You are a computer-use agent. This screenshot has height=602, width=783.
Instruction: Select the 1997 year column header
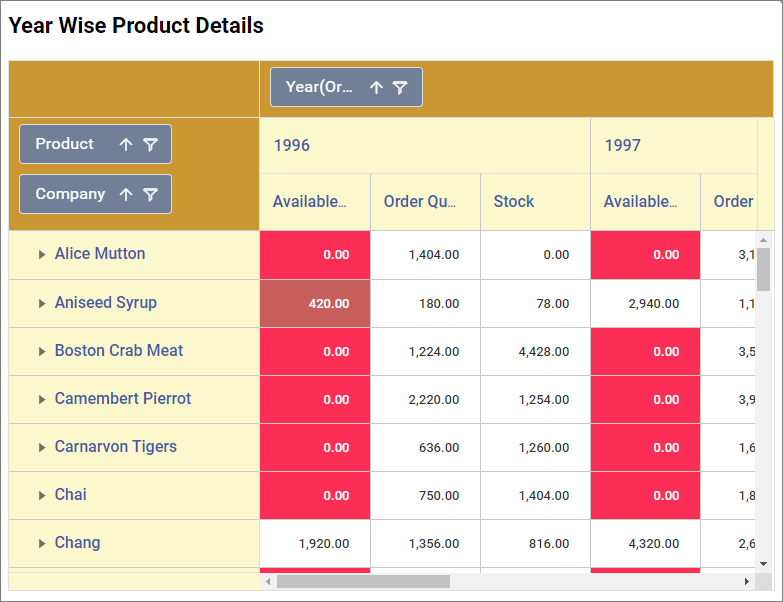[x=622, y=145]
